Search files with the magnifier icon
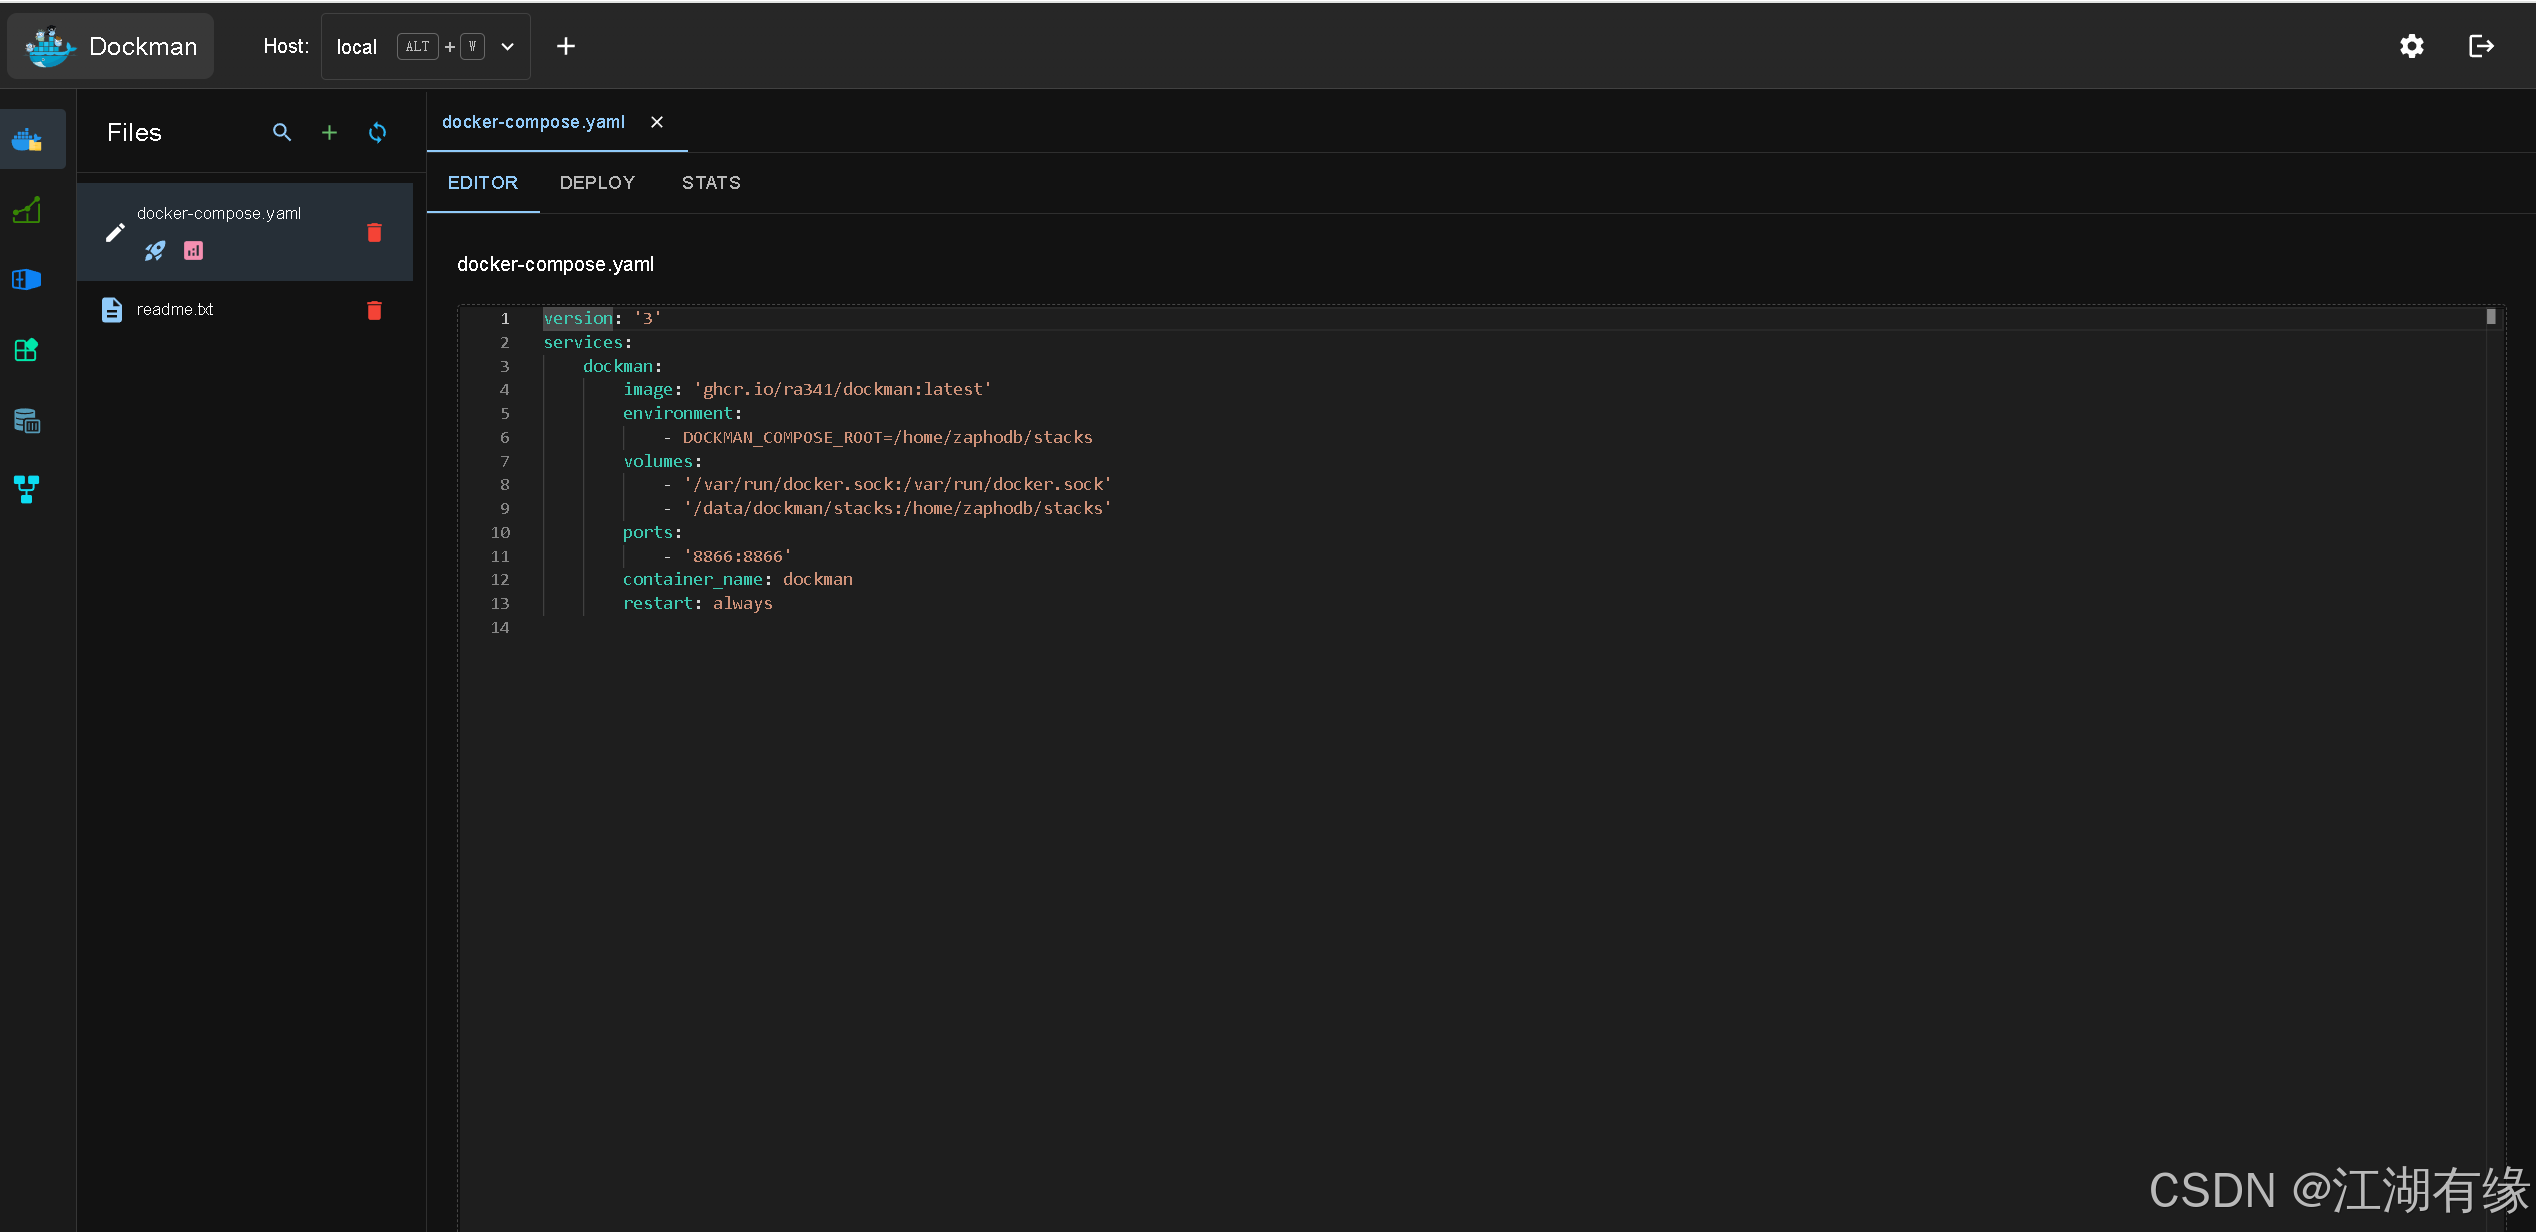This screenshot has width=2536, height=1232. point(282,132)
